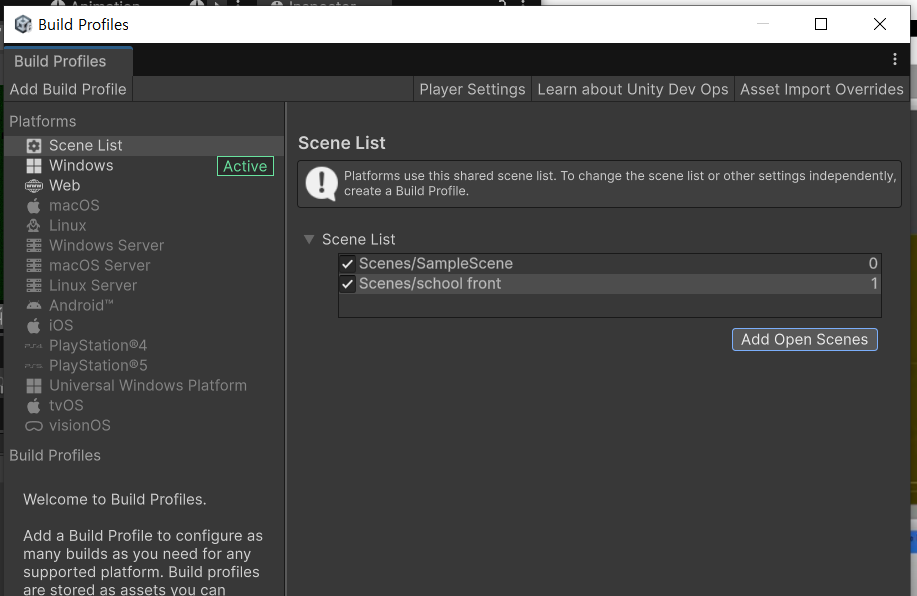This screenshot has height=596, width=917.
Task: Click the Windows Server rack icon
Action: 34,246
